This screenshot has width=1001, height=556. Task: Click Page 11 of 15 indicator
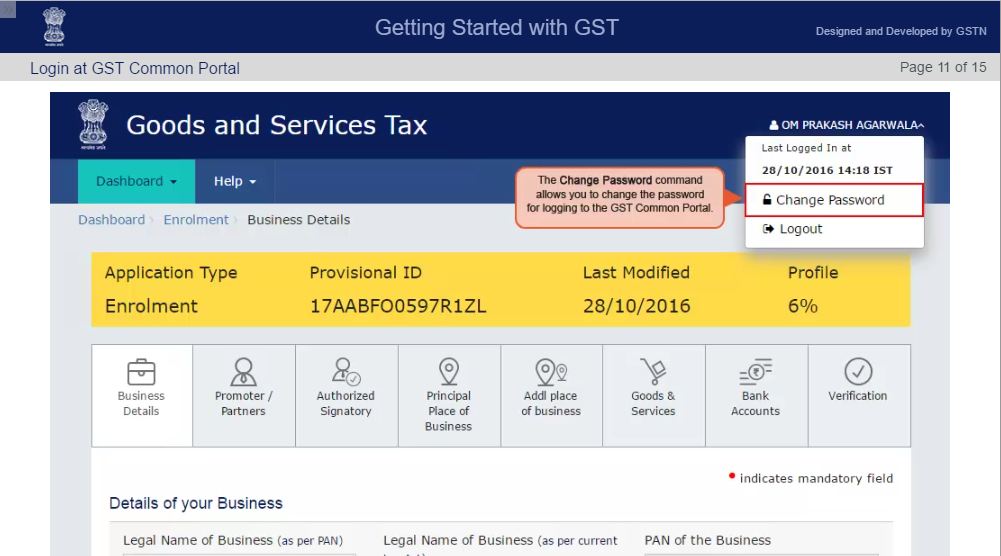point(943,67)
